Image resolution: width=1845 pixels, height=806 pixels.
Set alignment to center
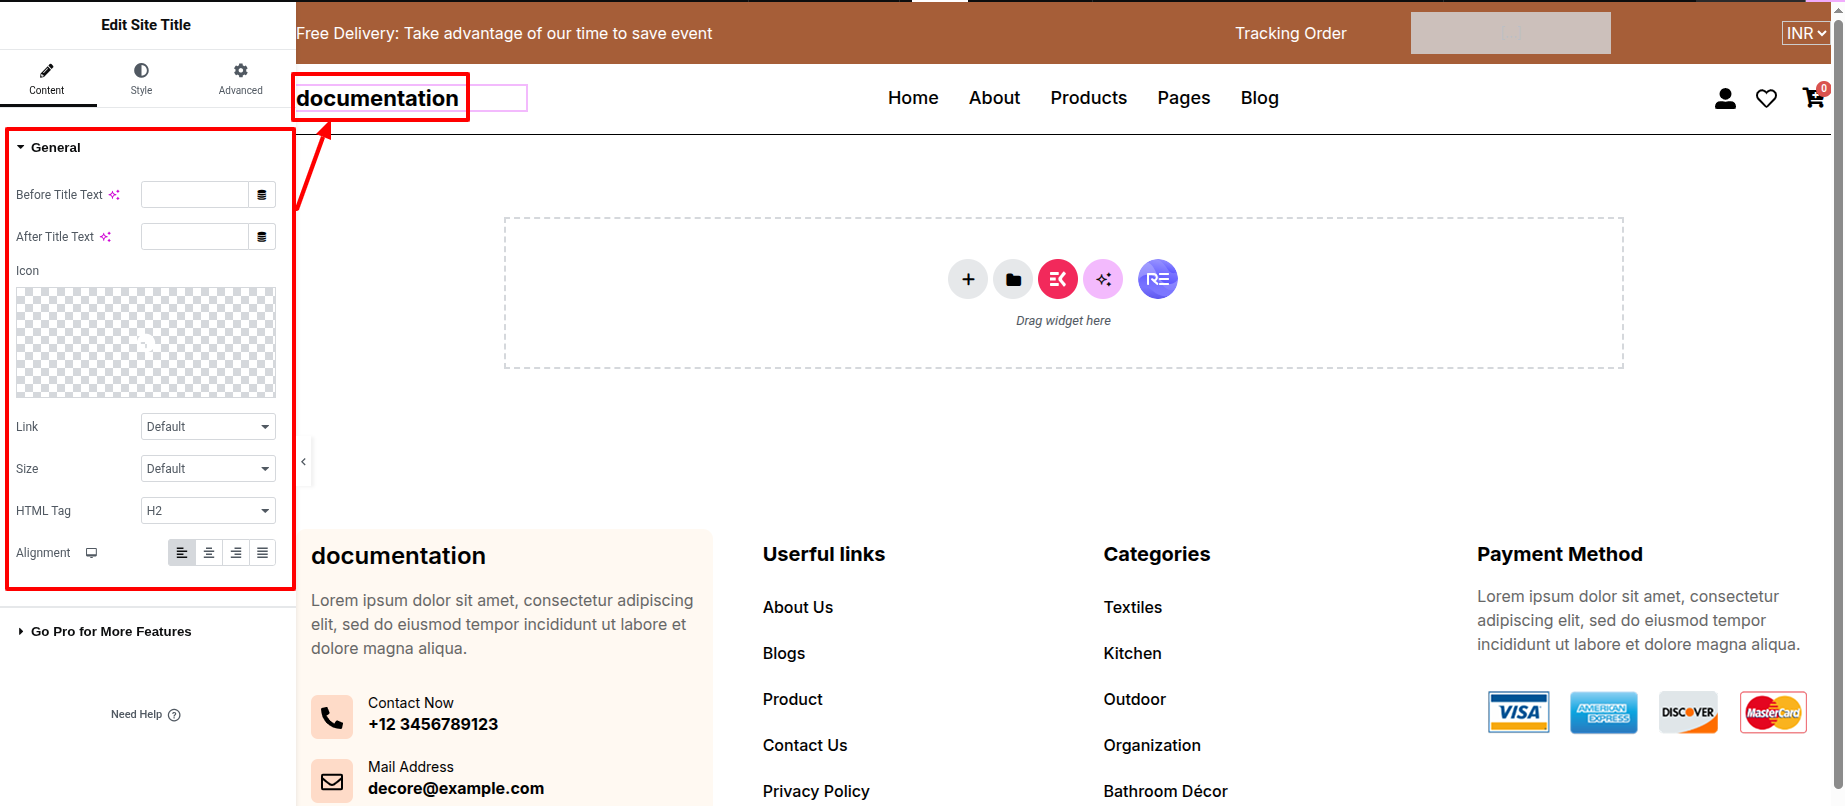209,553
